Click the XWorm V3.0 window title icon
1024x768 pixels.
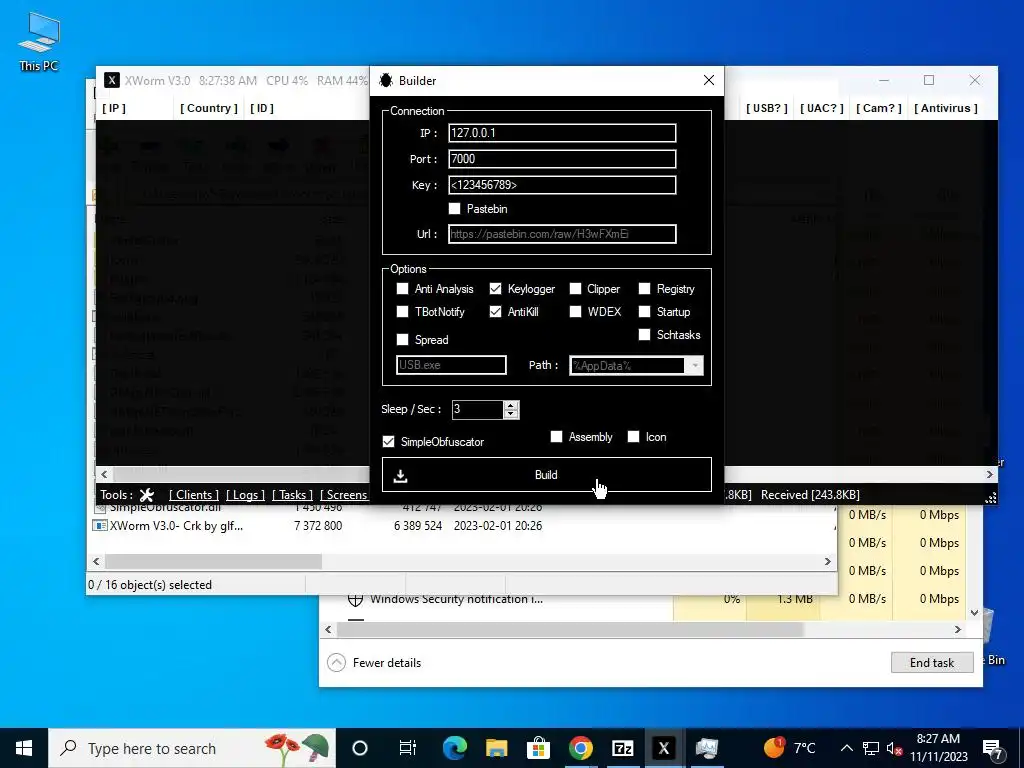pyautogui.click(x=112, y=80)
